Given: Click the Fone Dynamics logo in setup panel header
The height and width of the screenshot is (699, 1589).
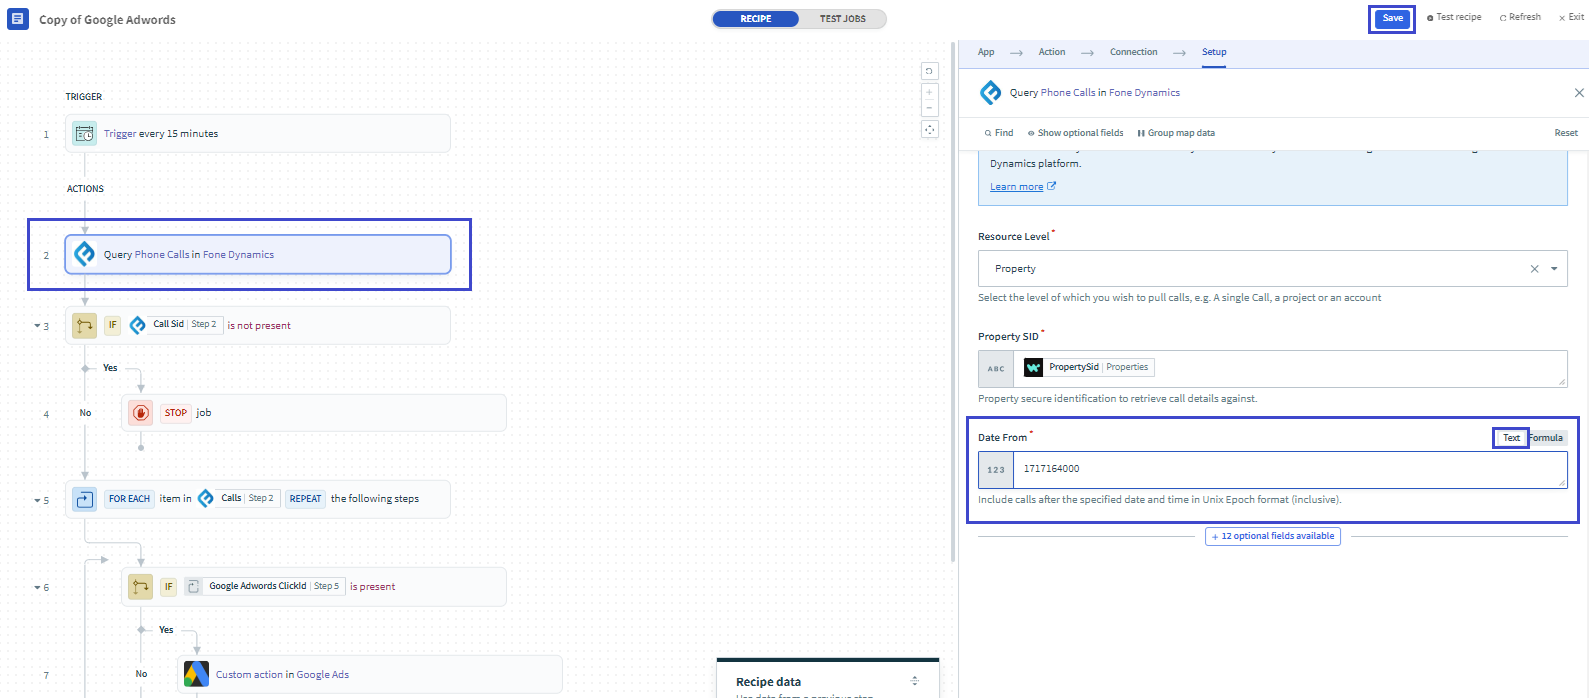Looking at the screenshot, I should [x=990, y=92].
